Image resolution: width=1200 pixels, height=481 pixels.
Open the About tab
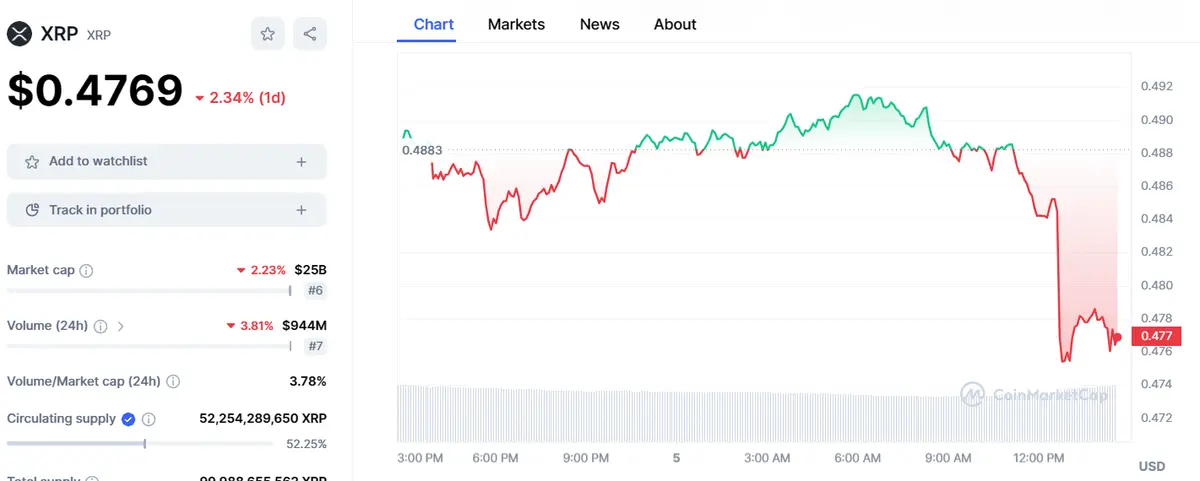pos(675,24)
